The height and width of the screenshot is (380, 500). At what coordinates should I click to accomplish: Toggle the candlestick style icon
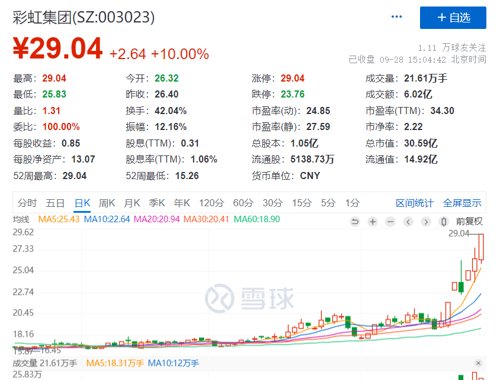(x=444, y=222)
